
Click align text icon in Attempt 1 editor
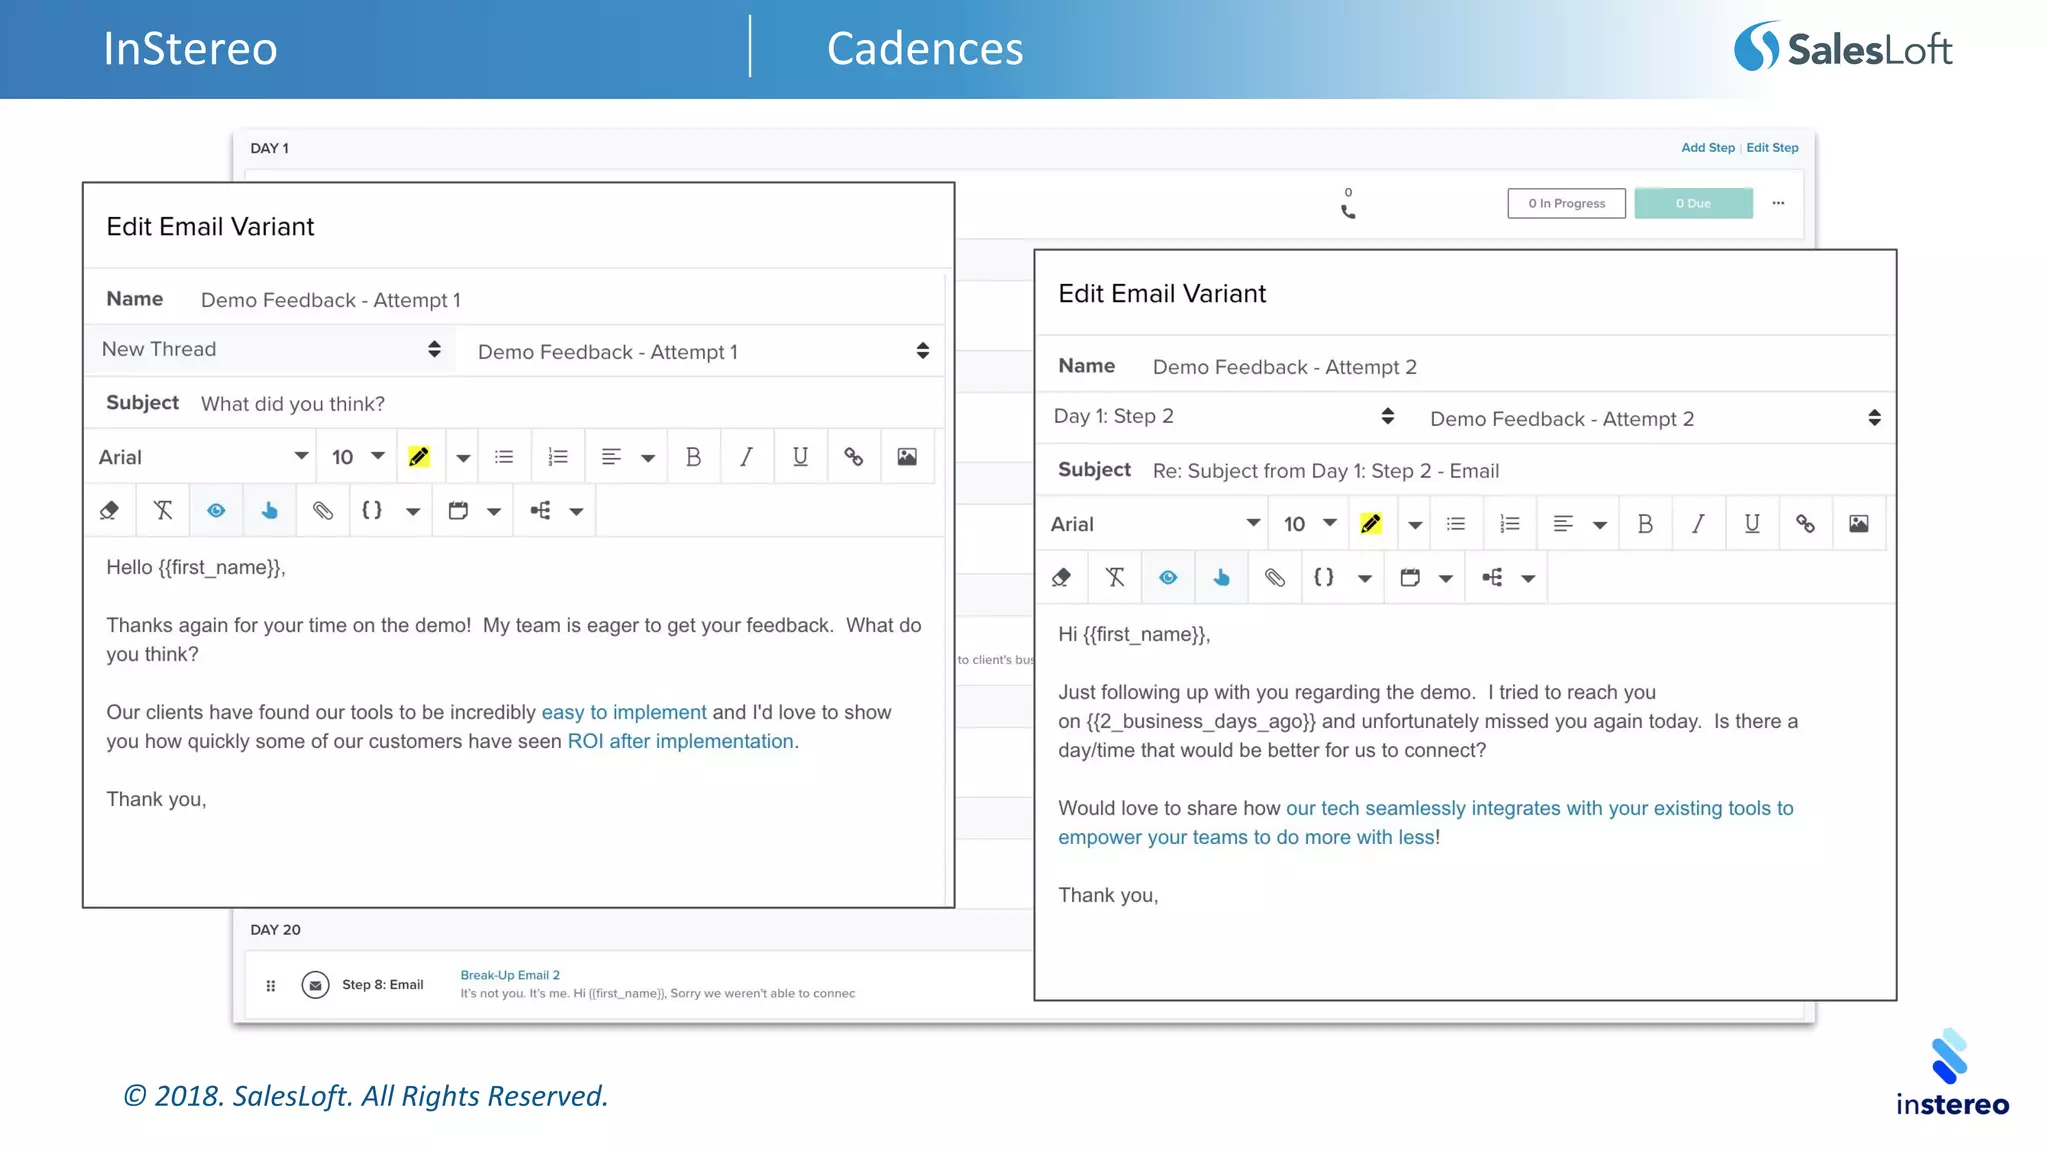612,457
